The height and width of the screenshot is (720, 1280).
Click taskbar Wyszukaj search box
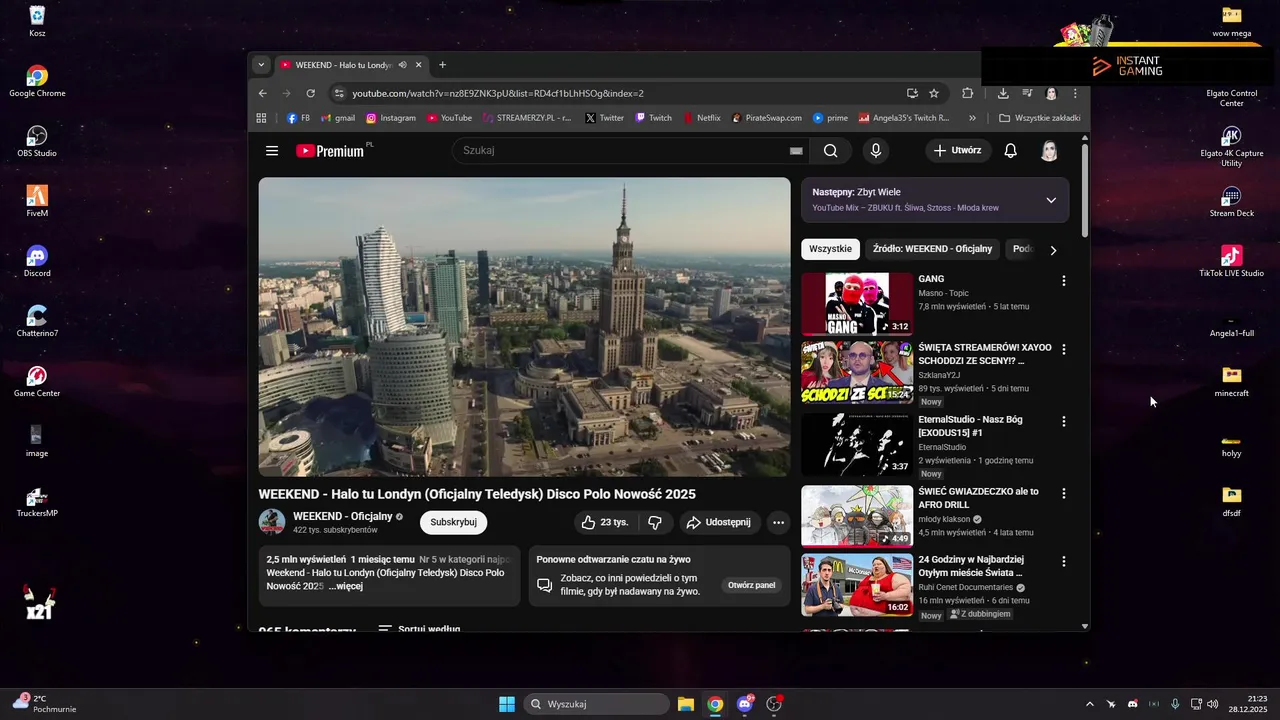click(597, 704)
